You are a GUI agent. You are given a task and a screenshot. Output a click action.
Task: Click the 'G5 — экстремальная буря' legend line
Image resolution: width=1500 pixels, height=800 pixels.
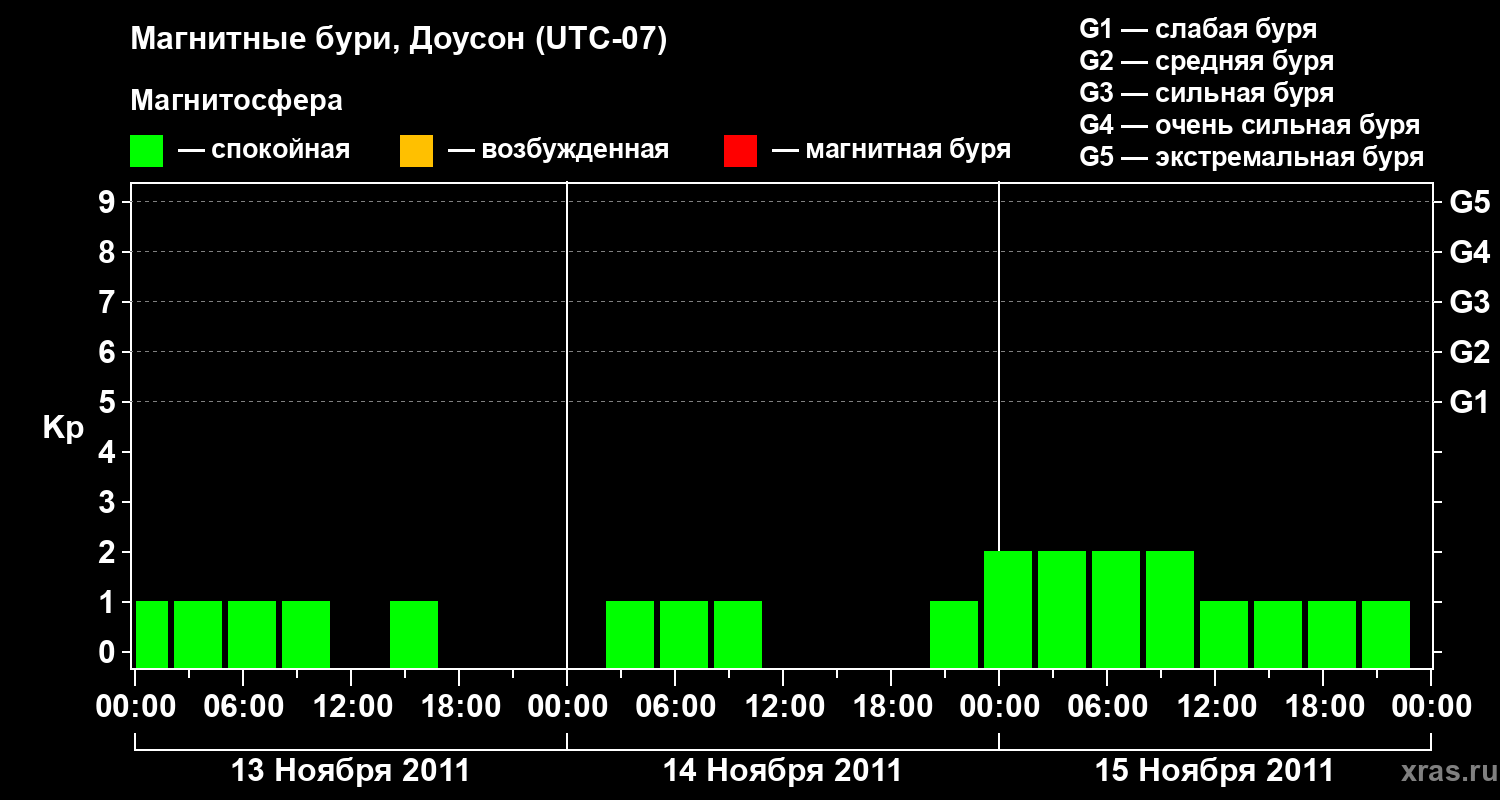click(x=1252, y=157)
